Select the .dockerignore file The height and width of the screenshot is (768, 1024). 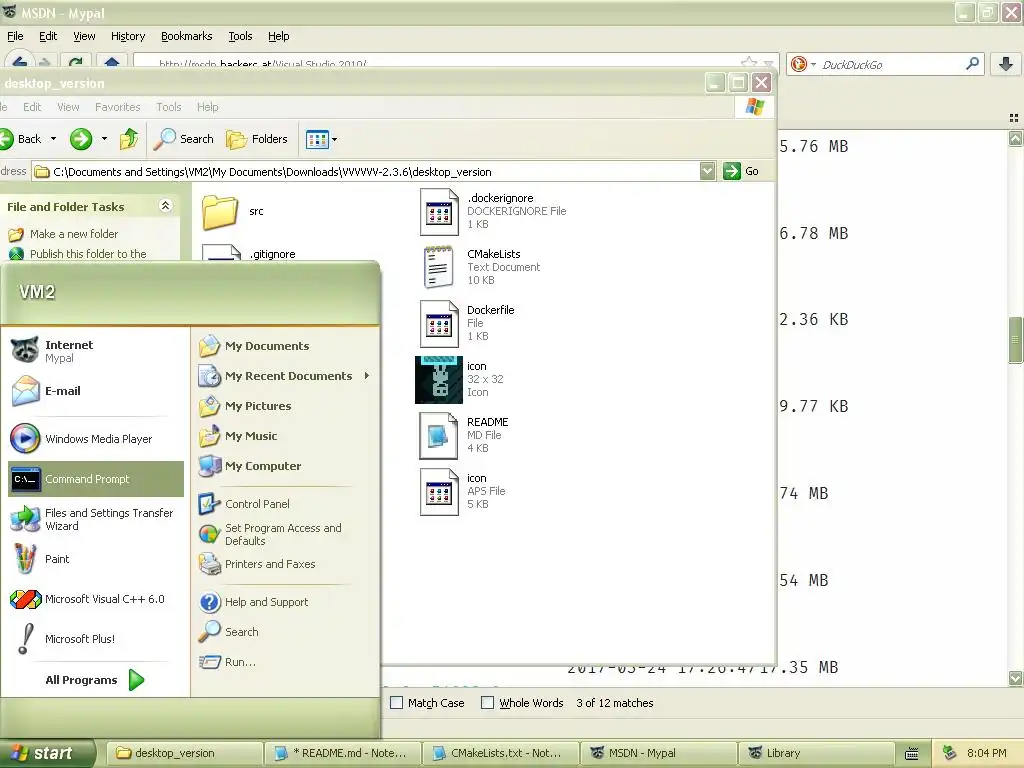pyautogui.click(x=493, y=211)
